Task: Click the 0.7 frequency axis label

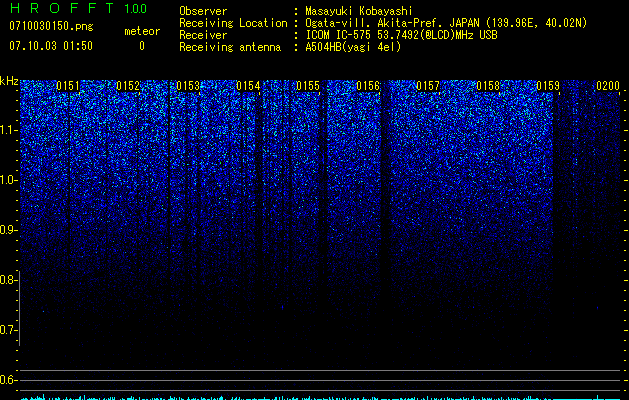Action: [8, 330]
